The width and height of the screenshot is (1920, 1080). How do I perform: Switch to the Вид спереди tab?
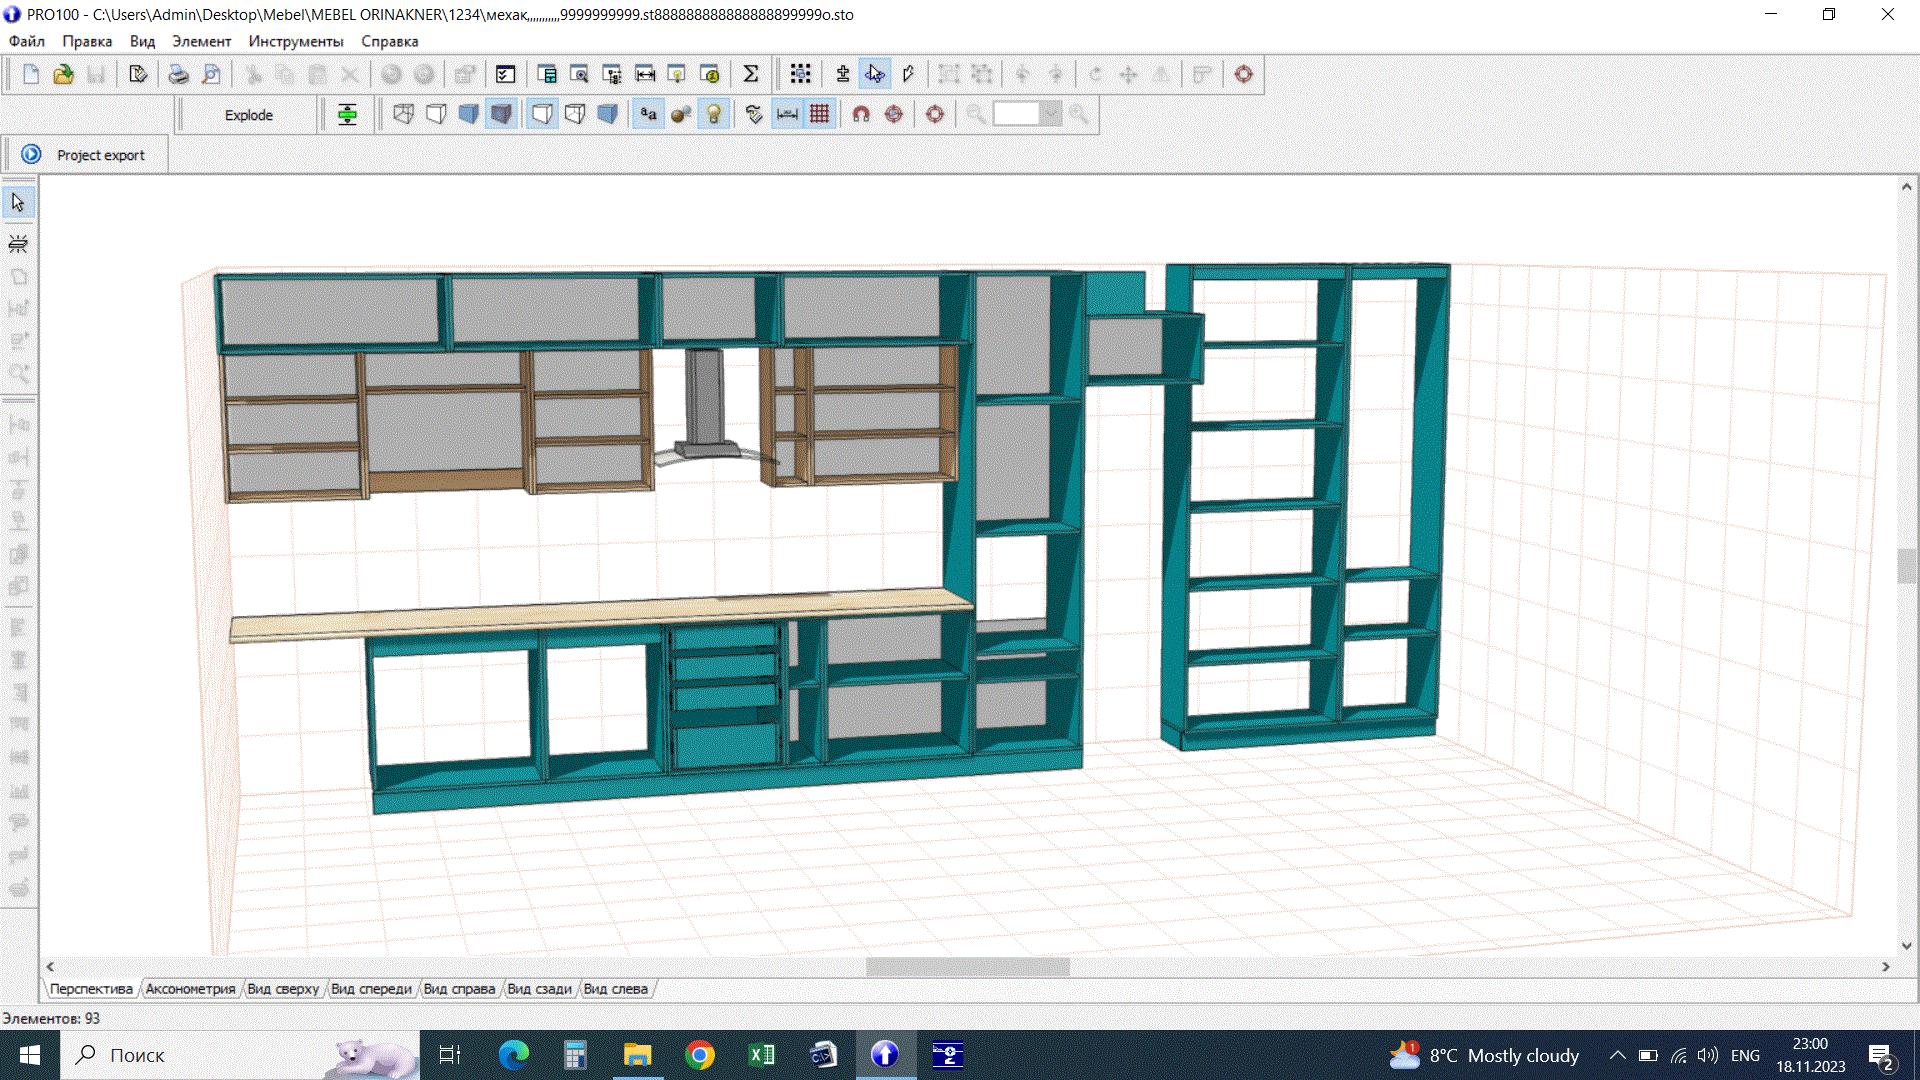coord(371,988)
